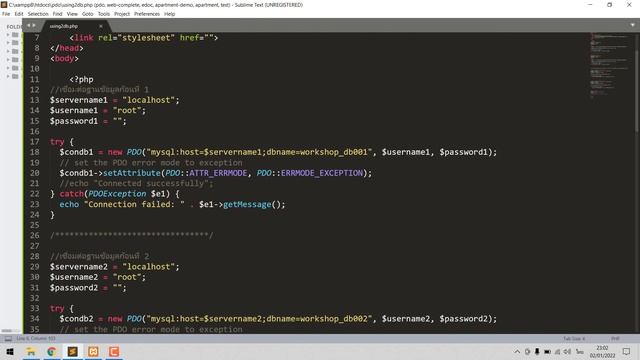Click the $servername2 assignment line
This screenshot has width=640, height=360.
coord(115,267)
